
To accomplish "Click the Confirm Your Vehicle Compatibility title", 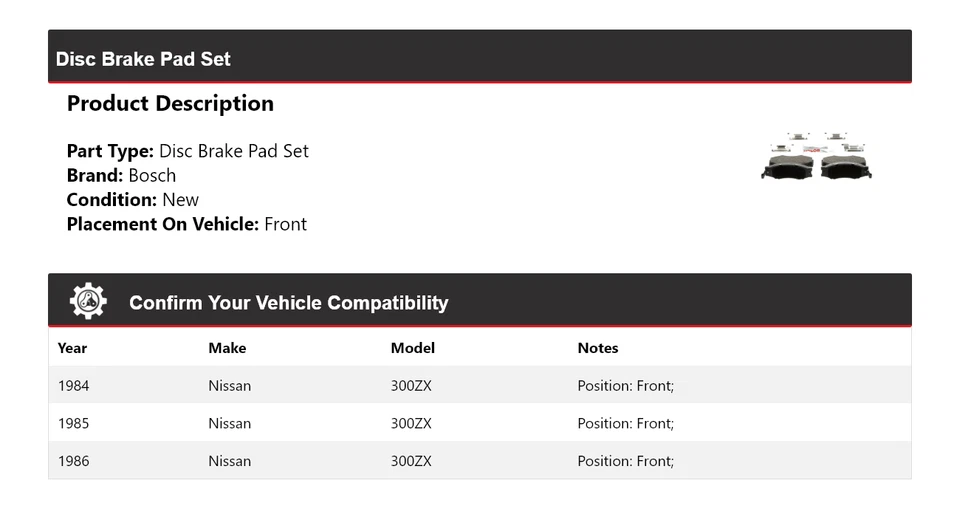I will pyautogui.click(x=288, y=303).
